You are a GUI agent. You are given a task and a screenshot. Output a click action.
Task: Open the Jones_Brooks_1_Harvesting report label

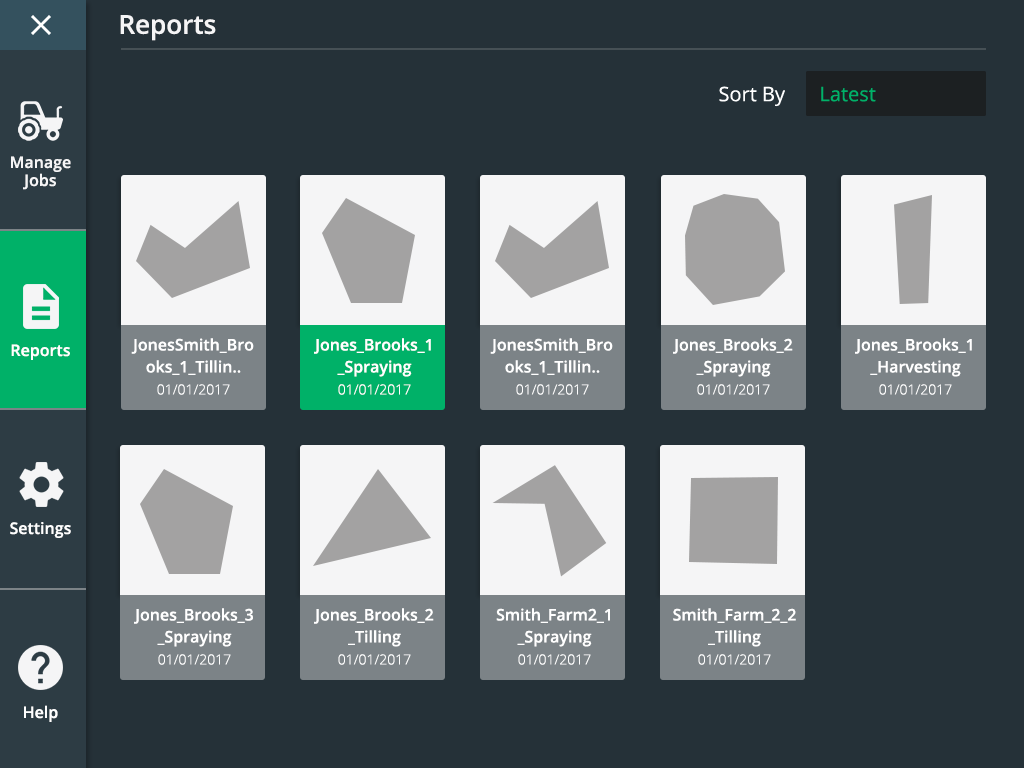(913, 356)
